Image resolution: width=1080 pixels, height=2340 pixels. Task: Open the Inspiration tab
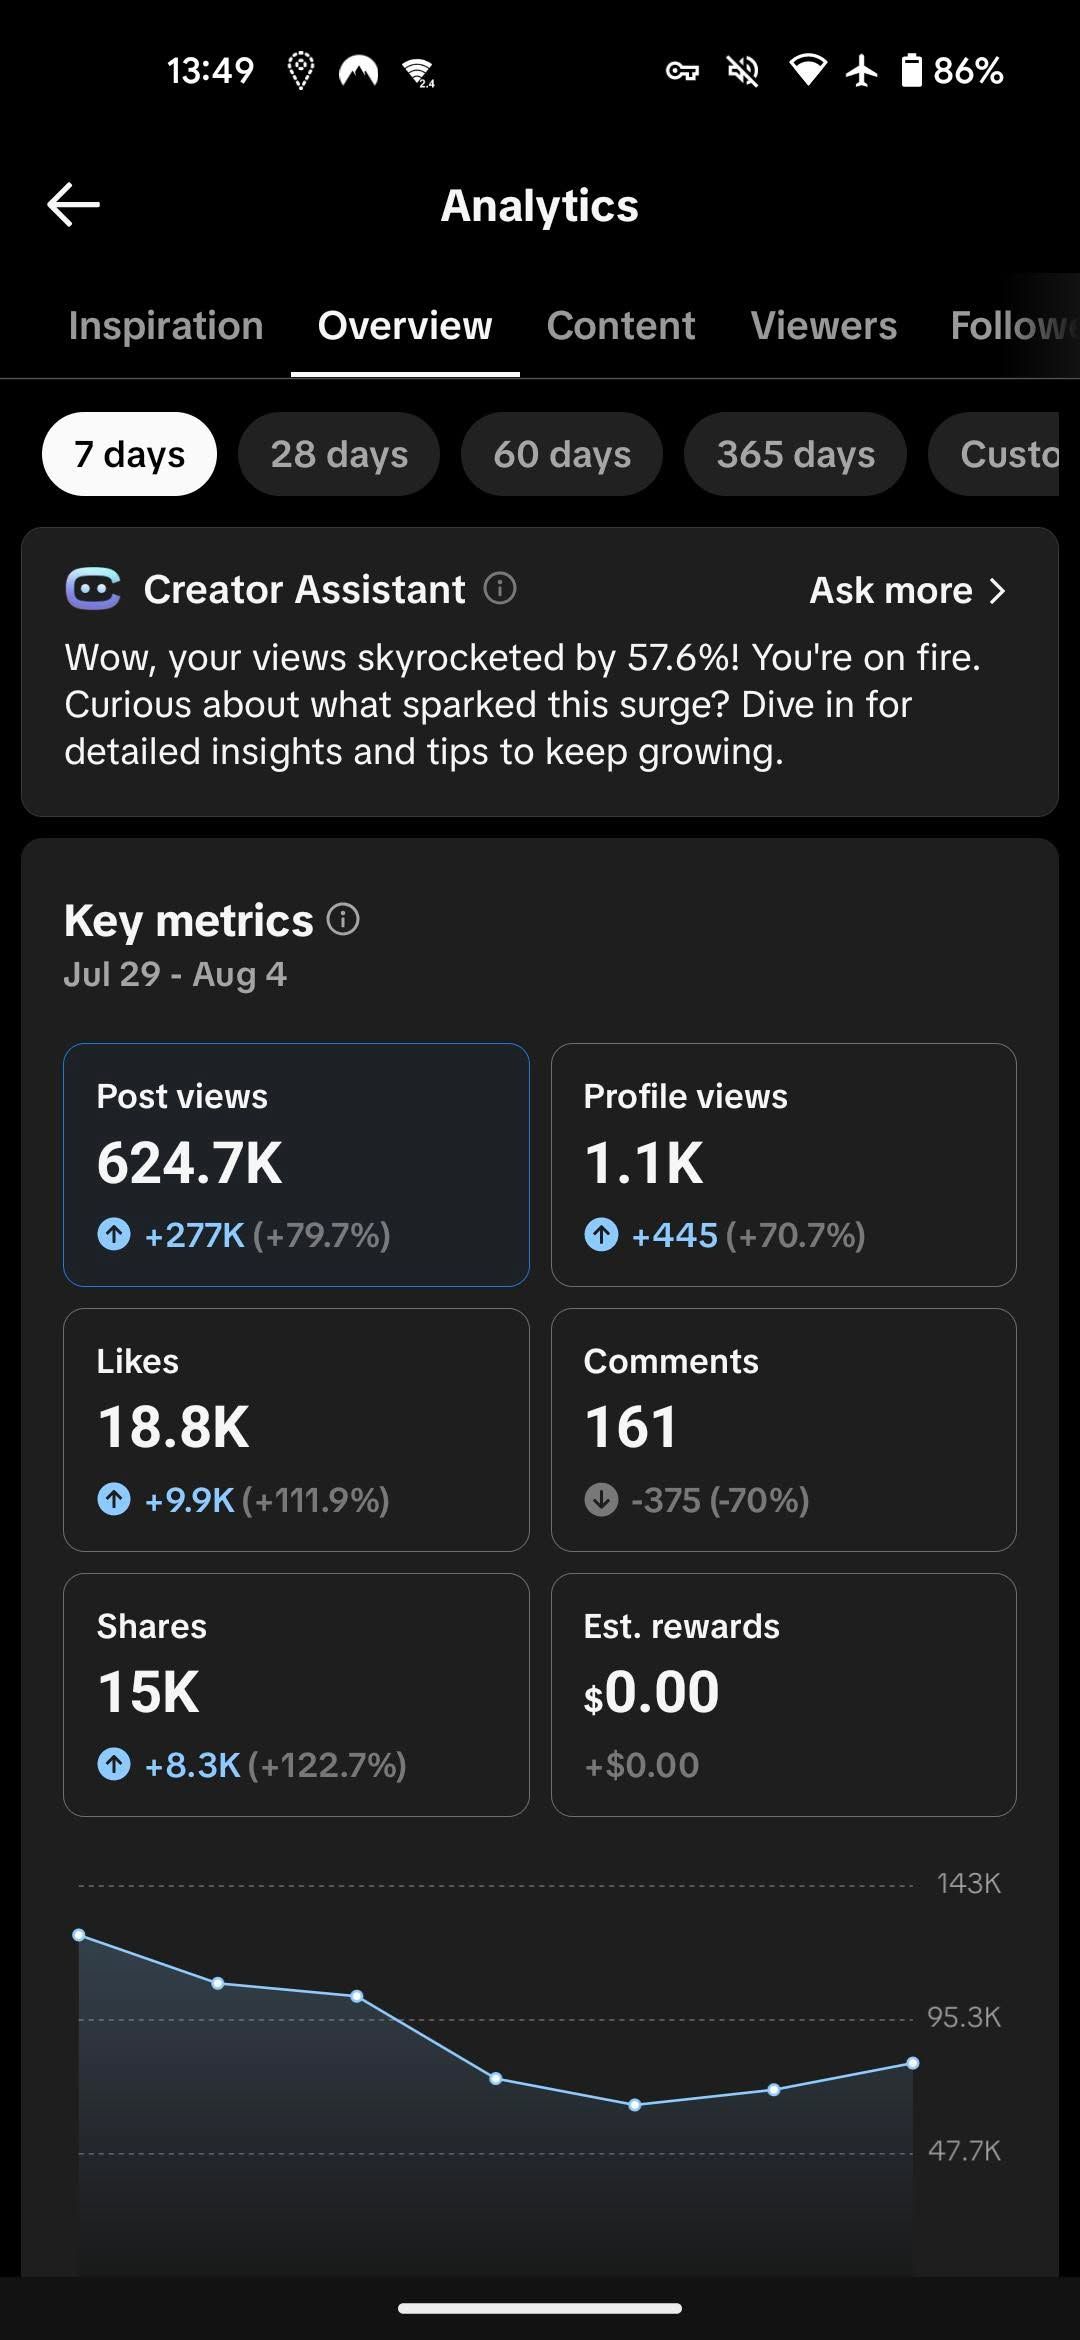coord(166,325)
